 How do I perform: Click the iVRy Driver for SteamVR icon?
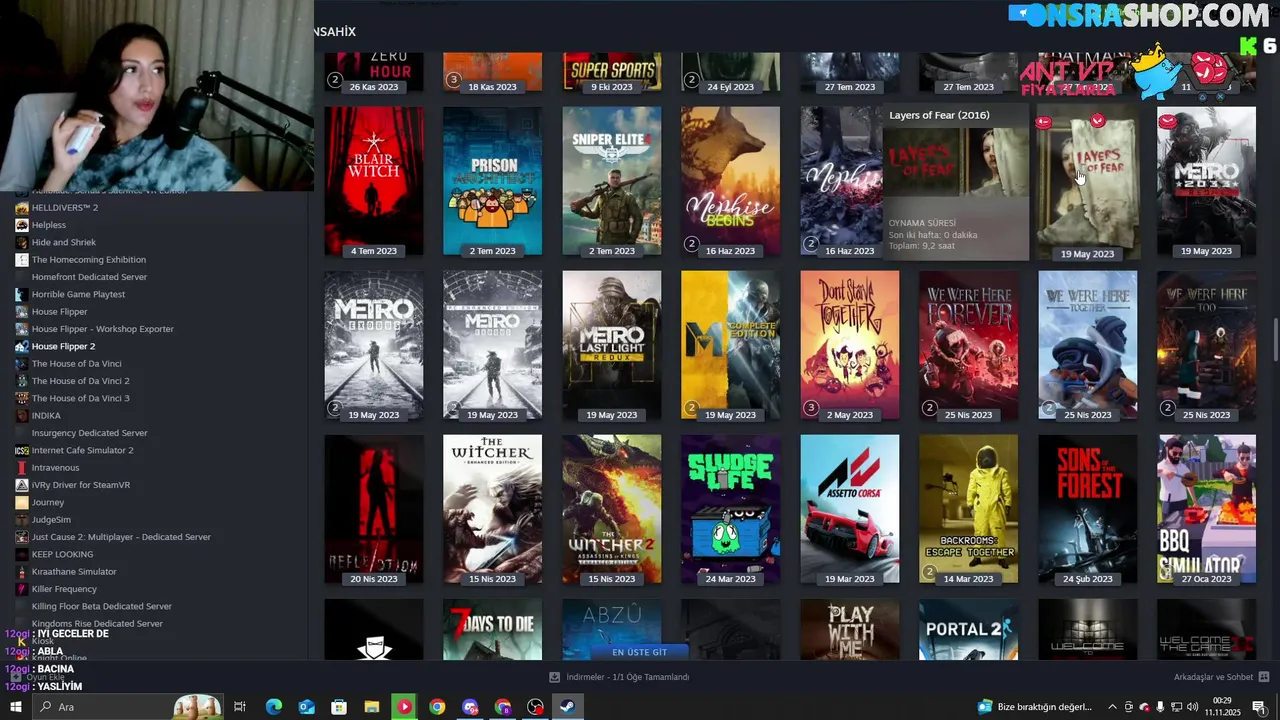(x=22, y=485)
